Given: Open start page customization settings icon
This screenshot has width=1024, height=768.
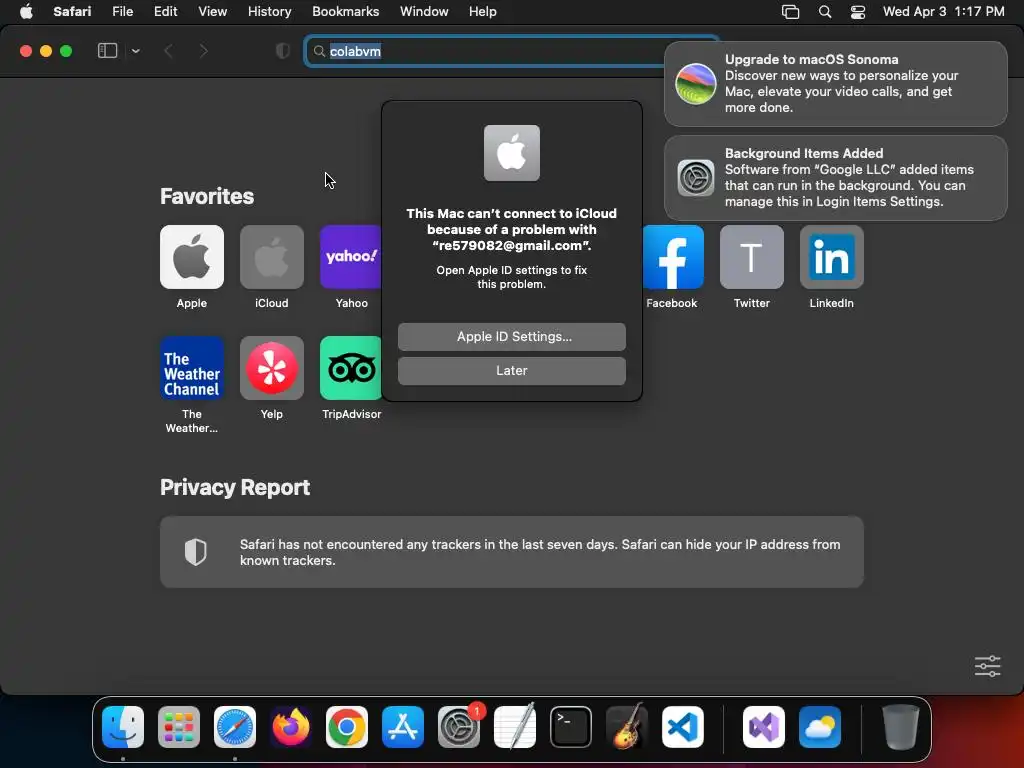Looking at the screenshot, I should (x=987, y=666).
